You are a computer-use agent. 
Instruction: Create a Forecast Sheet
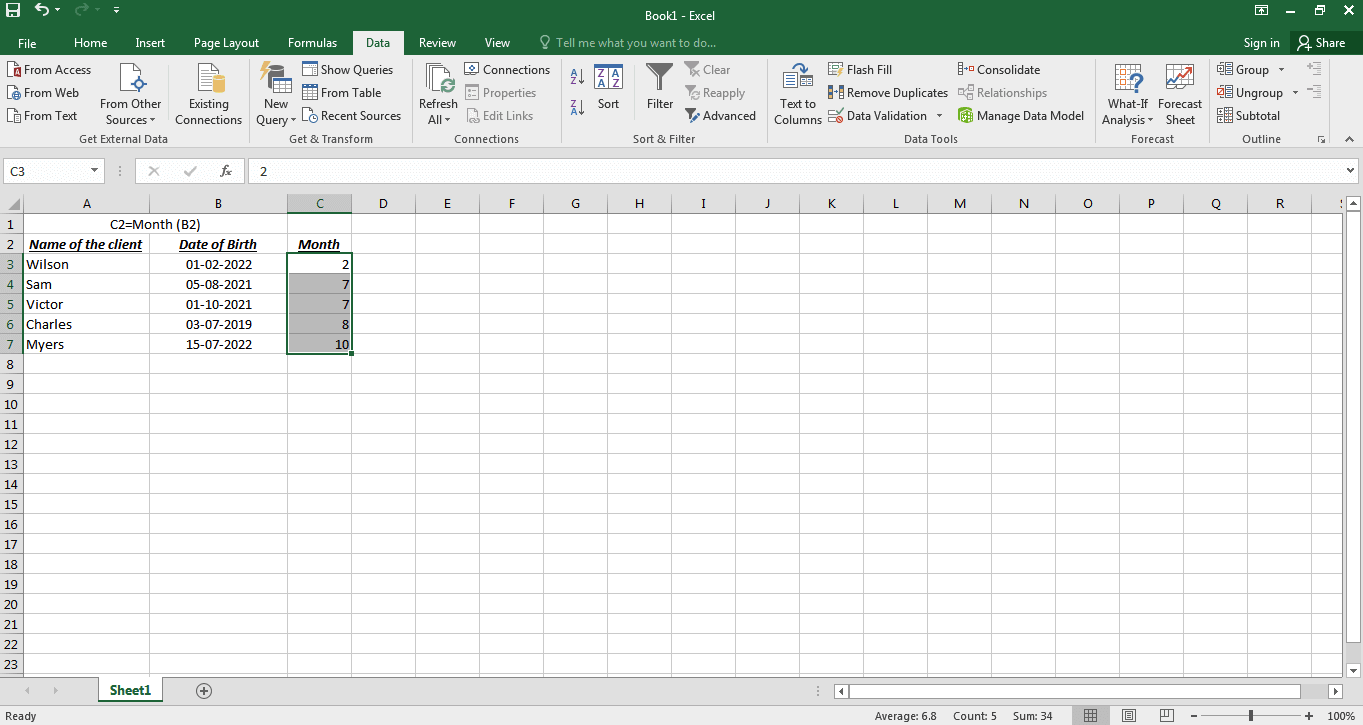[1180, 95]
